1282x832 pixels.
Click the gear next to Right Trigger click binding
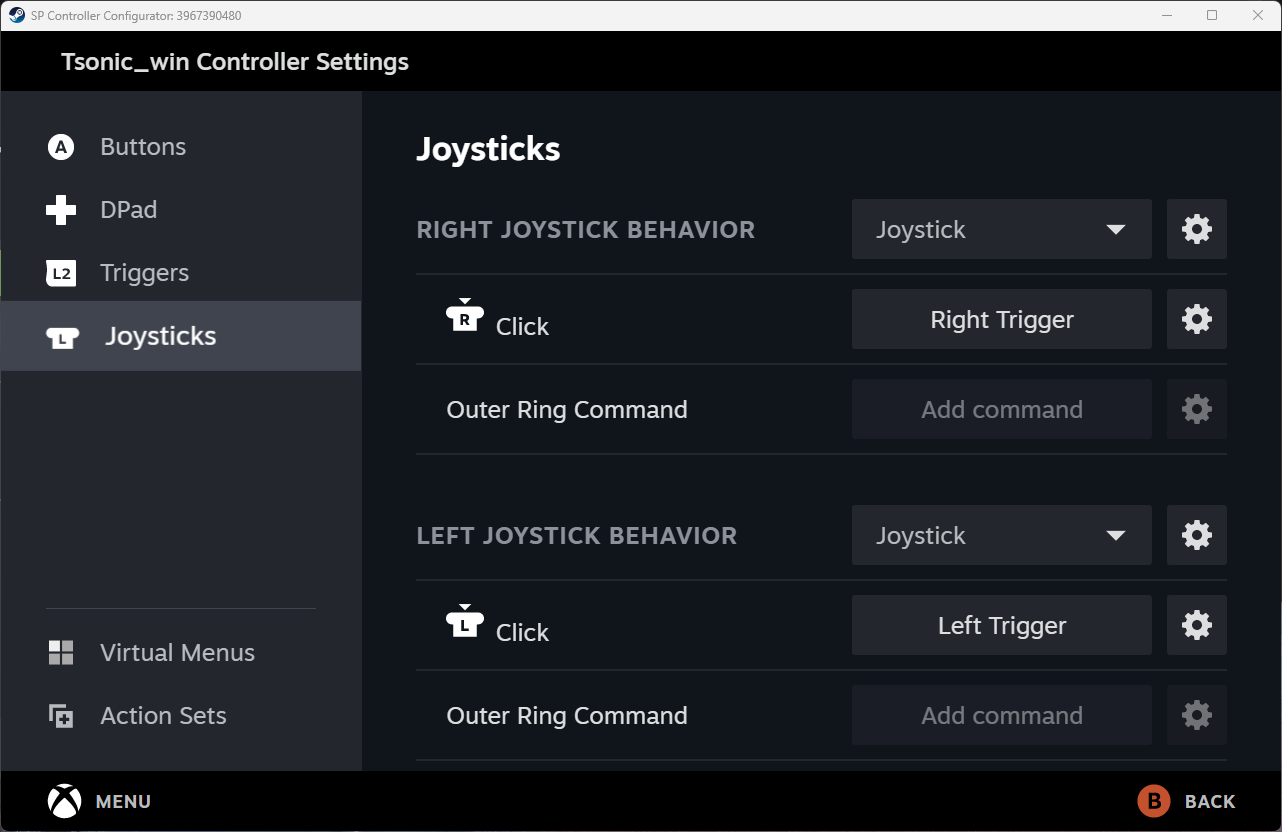tap(1196, 319)
